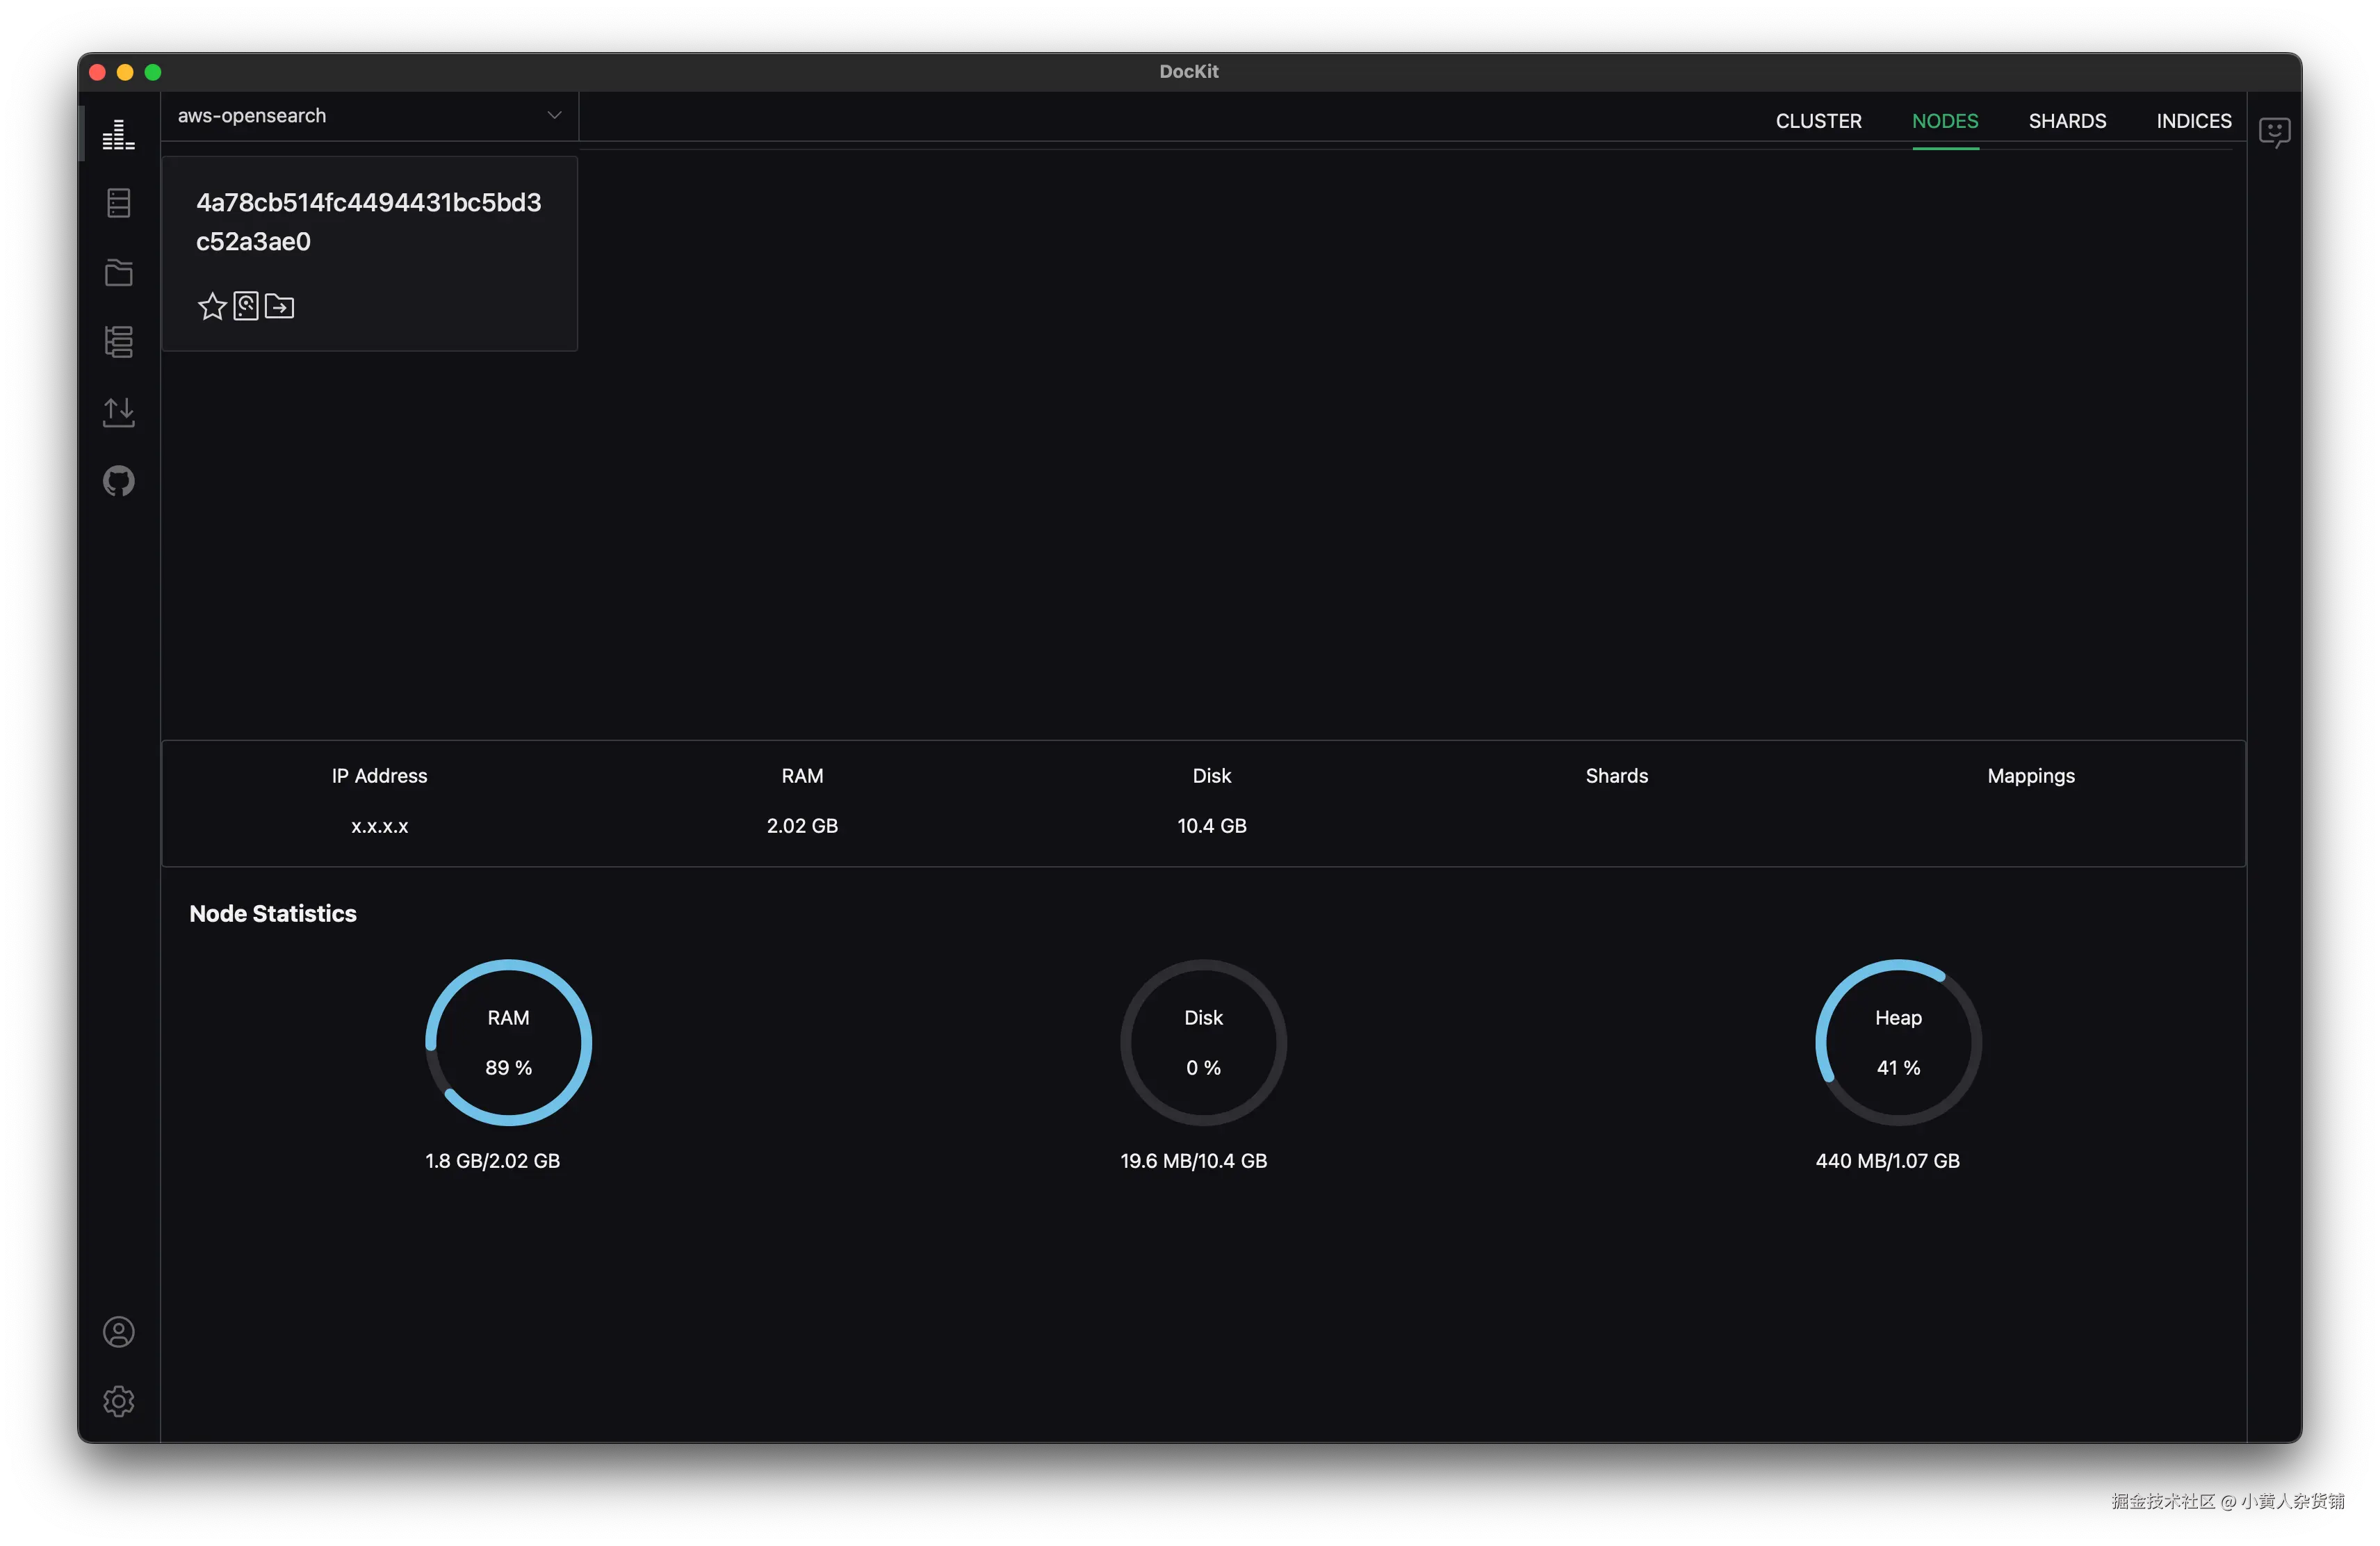This screenshot has height=1546, width=2380.
Task: Switch to the CLUSTER tab
Action: [1818, 121]
